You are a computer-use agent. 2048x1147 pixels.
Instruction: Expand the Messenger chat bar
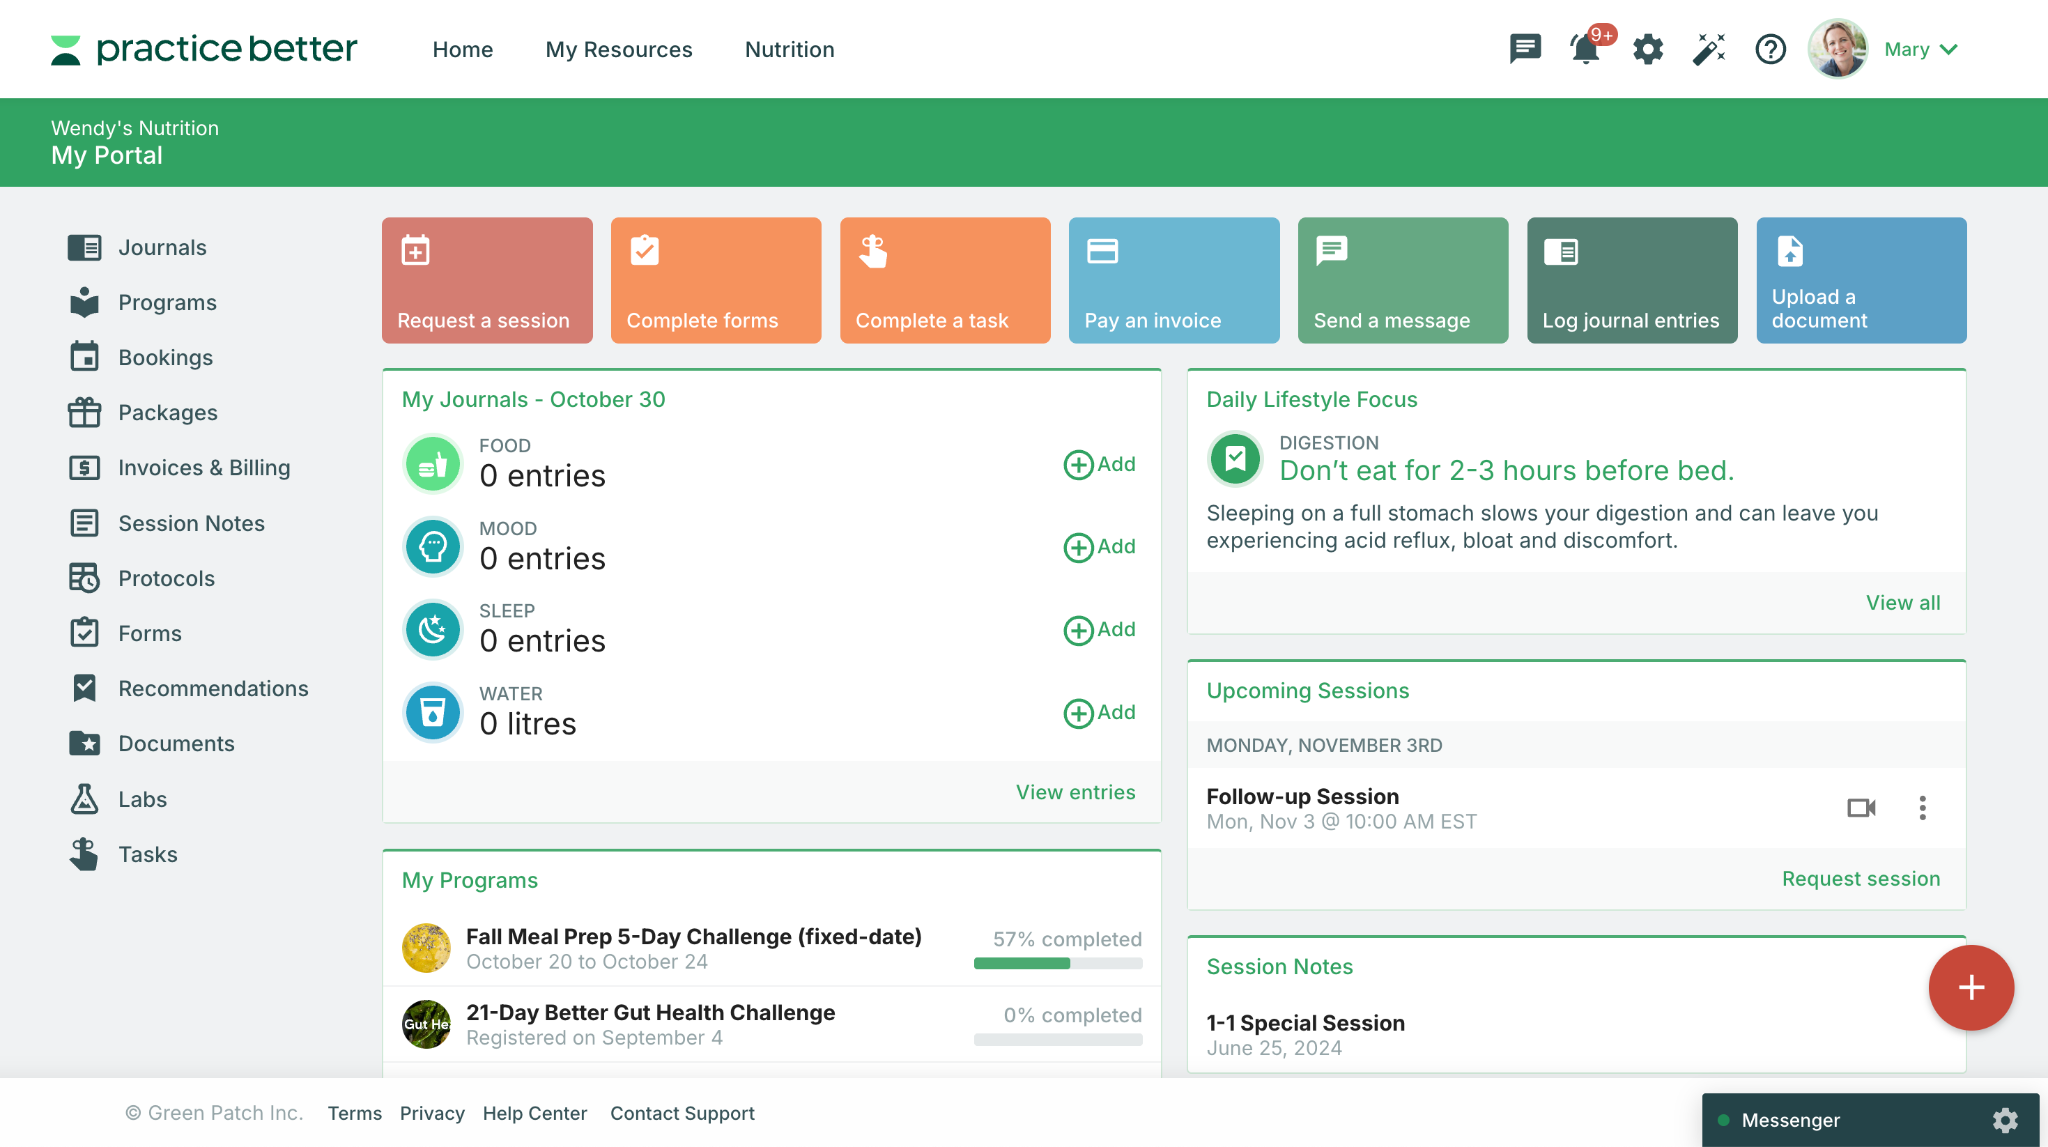pyautogui.click(x=1790, y=1120)
